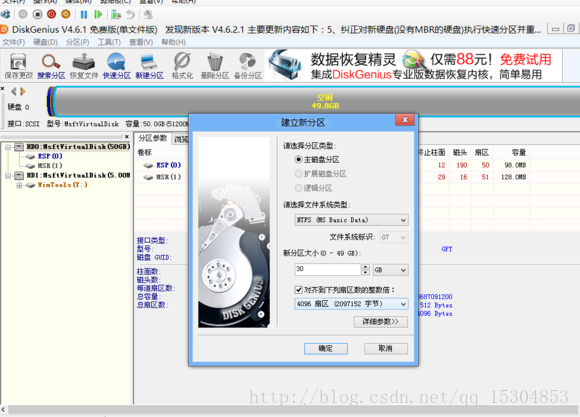580x417 pixels.
Task: Expand the WinTools(Y:) tree node
Action: coord(19,185)
